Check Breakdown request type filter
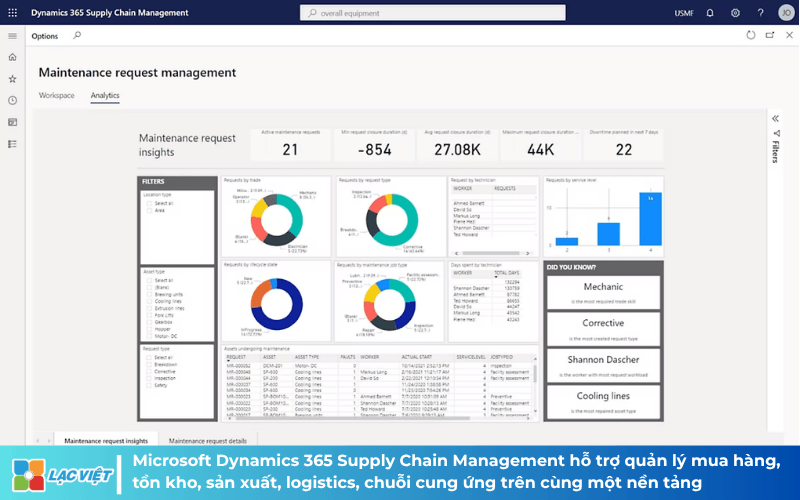This screenshot has height=500, width=800. (149, 365)
